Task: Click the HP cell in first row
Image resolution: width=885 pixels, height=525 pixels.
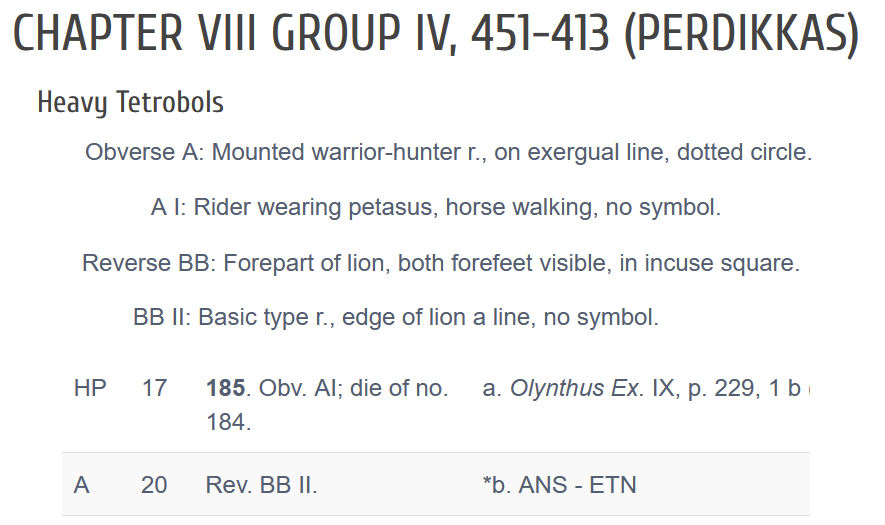Action: [x=90, y=388]
